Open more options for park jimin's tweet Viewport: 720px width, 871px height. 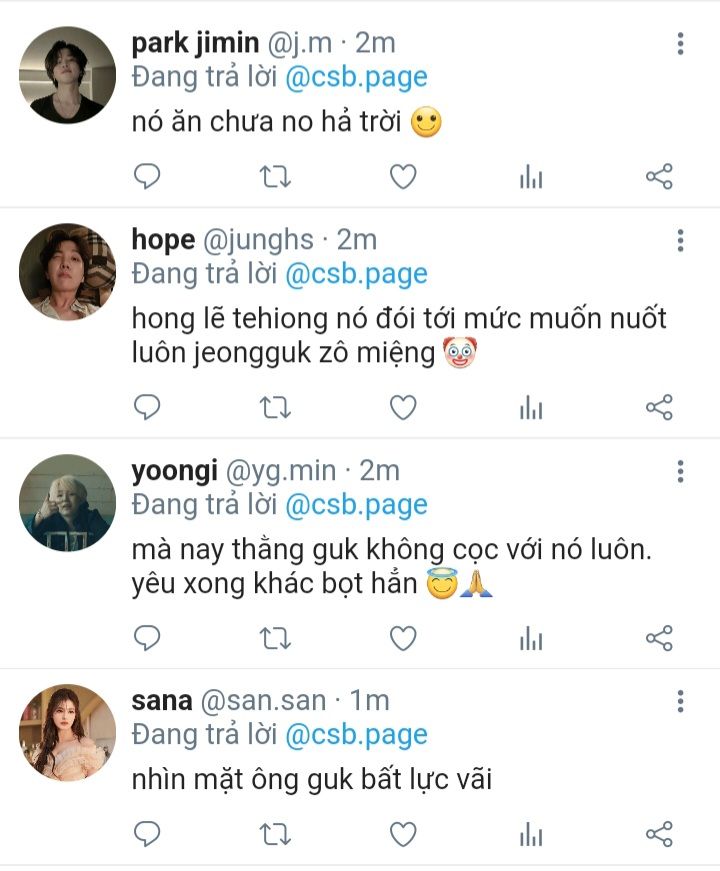pyautogui.click(x=680, y=44)
